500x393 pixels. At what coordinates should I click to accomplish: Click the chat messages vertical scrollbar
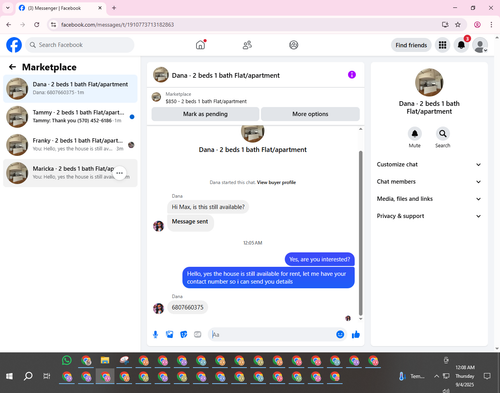(x=360, y=233)
